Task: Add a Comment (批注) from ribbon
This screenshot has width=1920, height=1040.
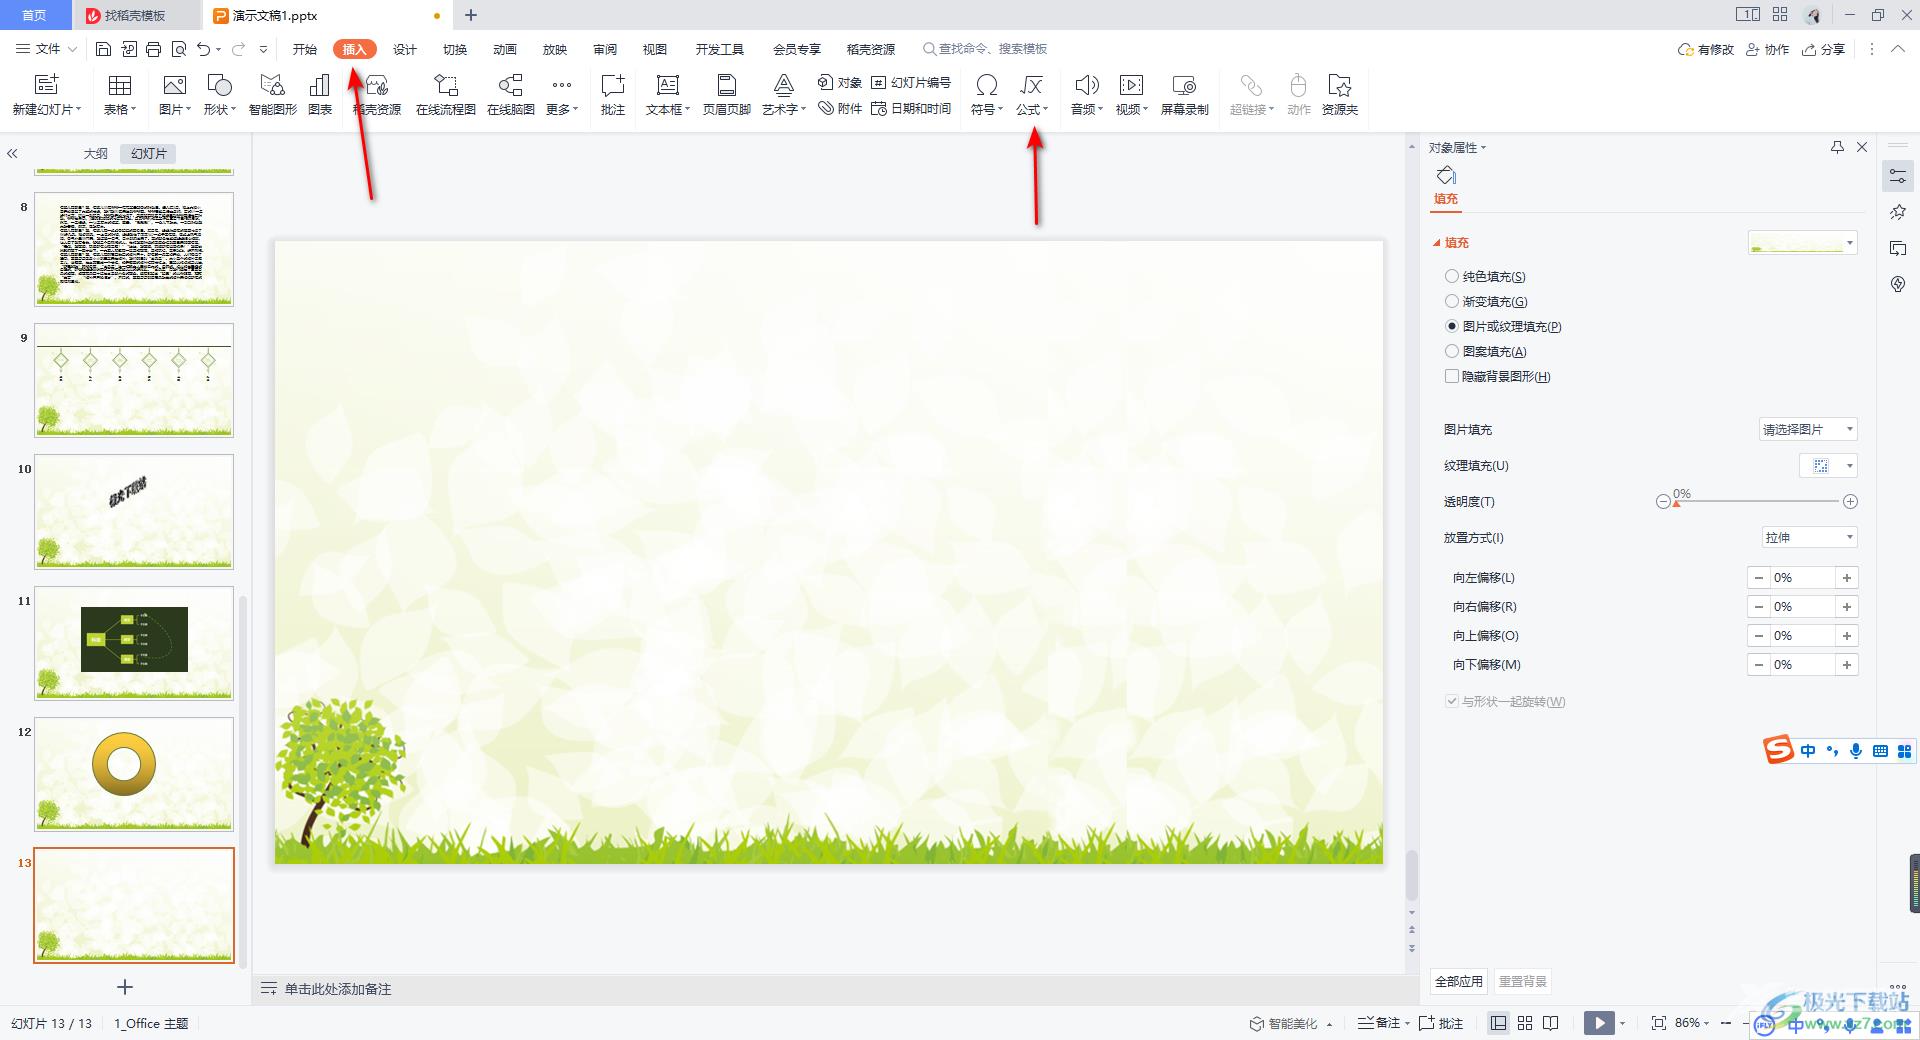Action: coord(613,95)
